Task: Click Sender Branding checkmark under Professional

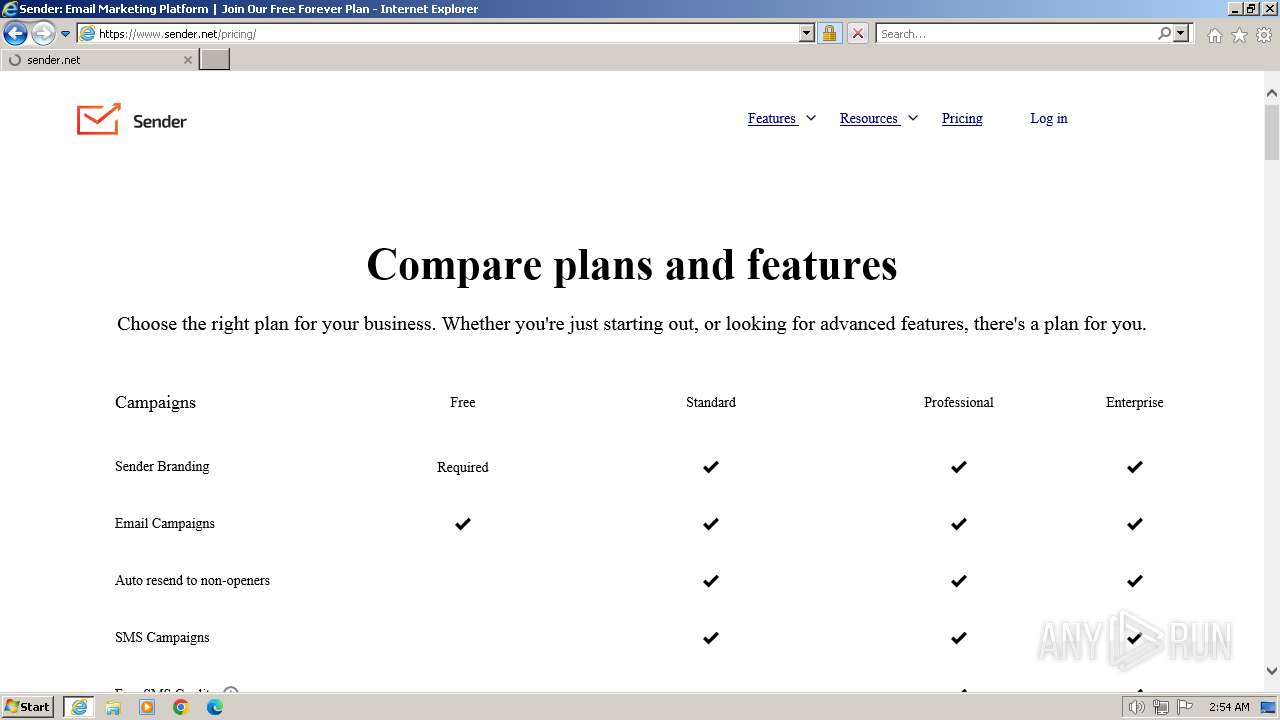Action: coord(959,467)
